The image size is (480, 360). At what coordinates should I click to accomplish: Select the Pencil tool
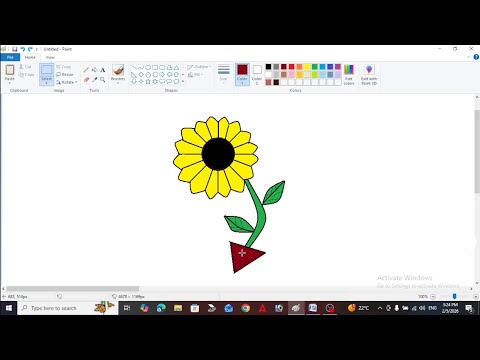(86, 70)
